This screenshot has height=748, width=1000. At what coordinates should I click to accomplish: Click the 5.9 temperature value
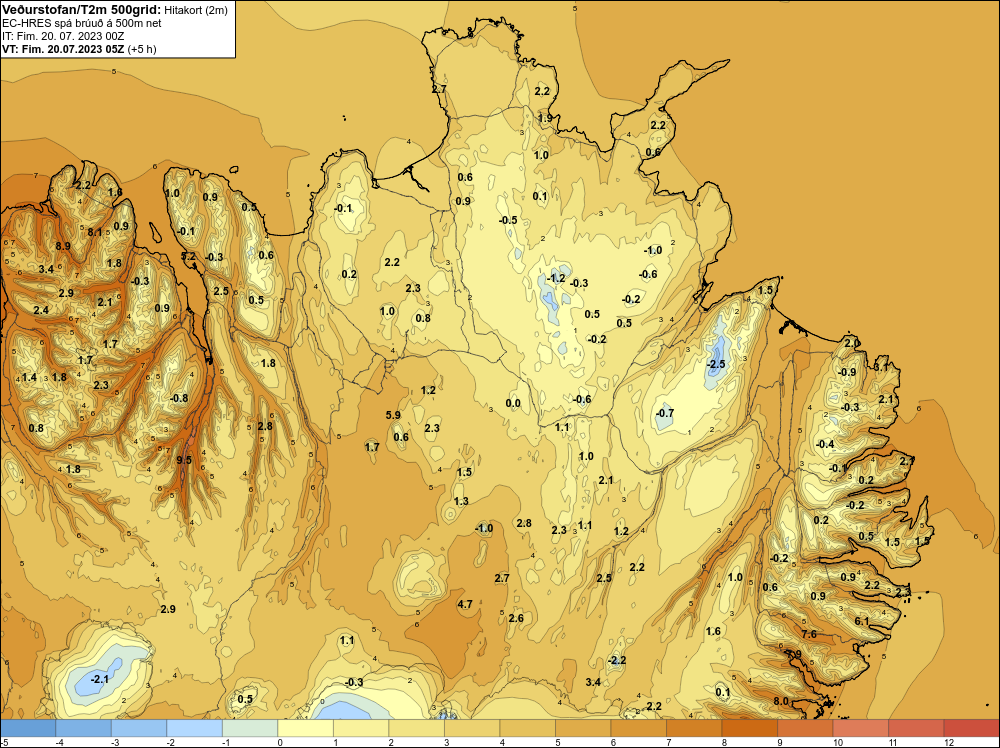click(x=393, y=415)
